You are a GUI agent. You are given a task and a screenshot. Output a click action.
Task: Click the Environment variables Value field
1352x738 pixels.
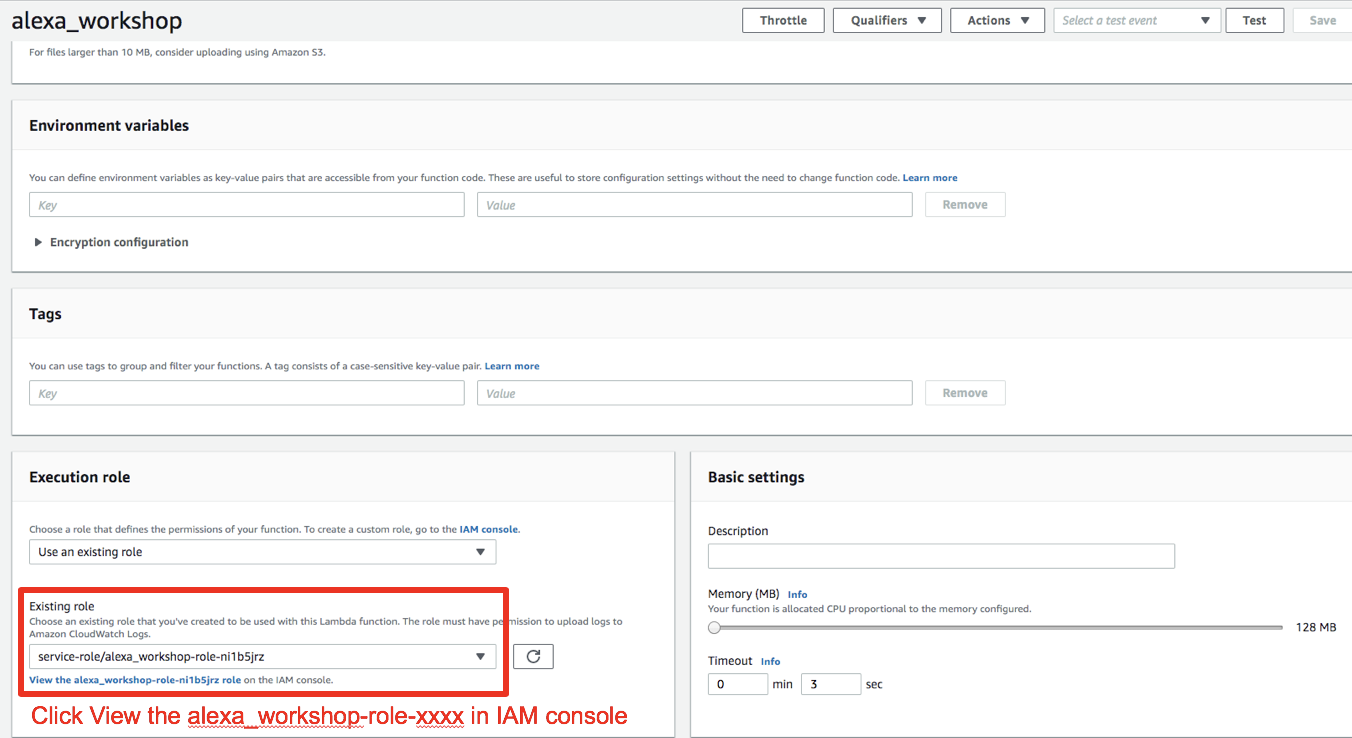695,205
